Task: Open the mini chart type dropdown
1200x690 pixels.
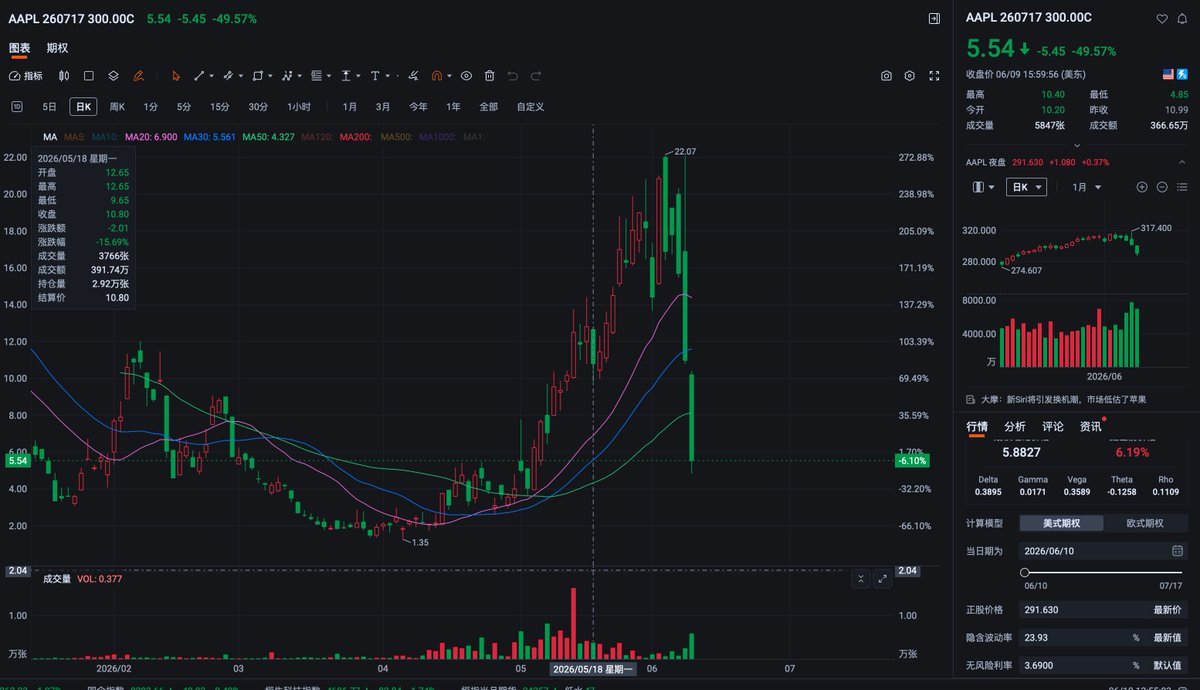Action: click(984, 187)
